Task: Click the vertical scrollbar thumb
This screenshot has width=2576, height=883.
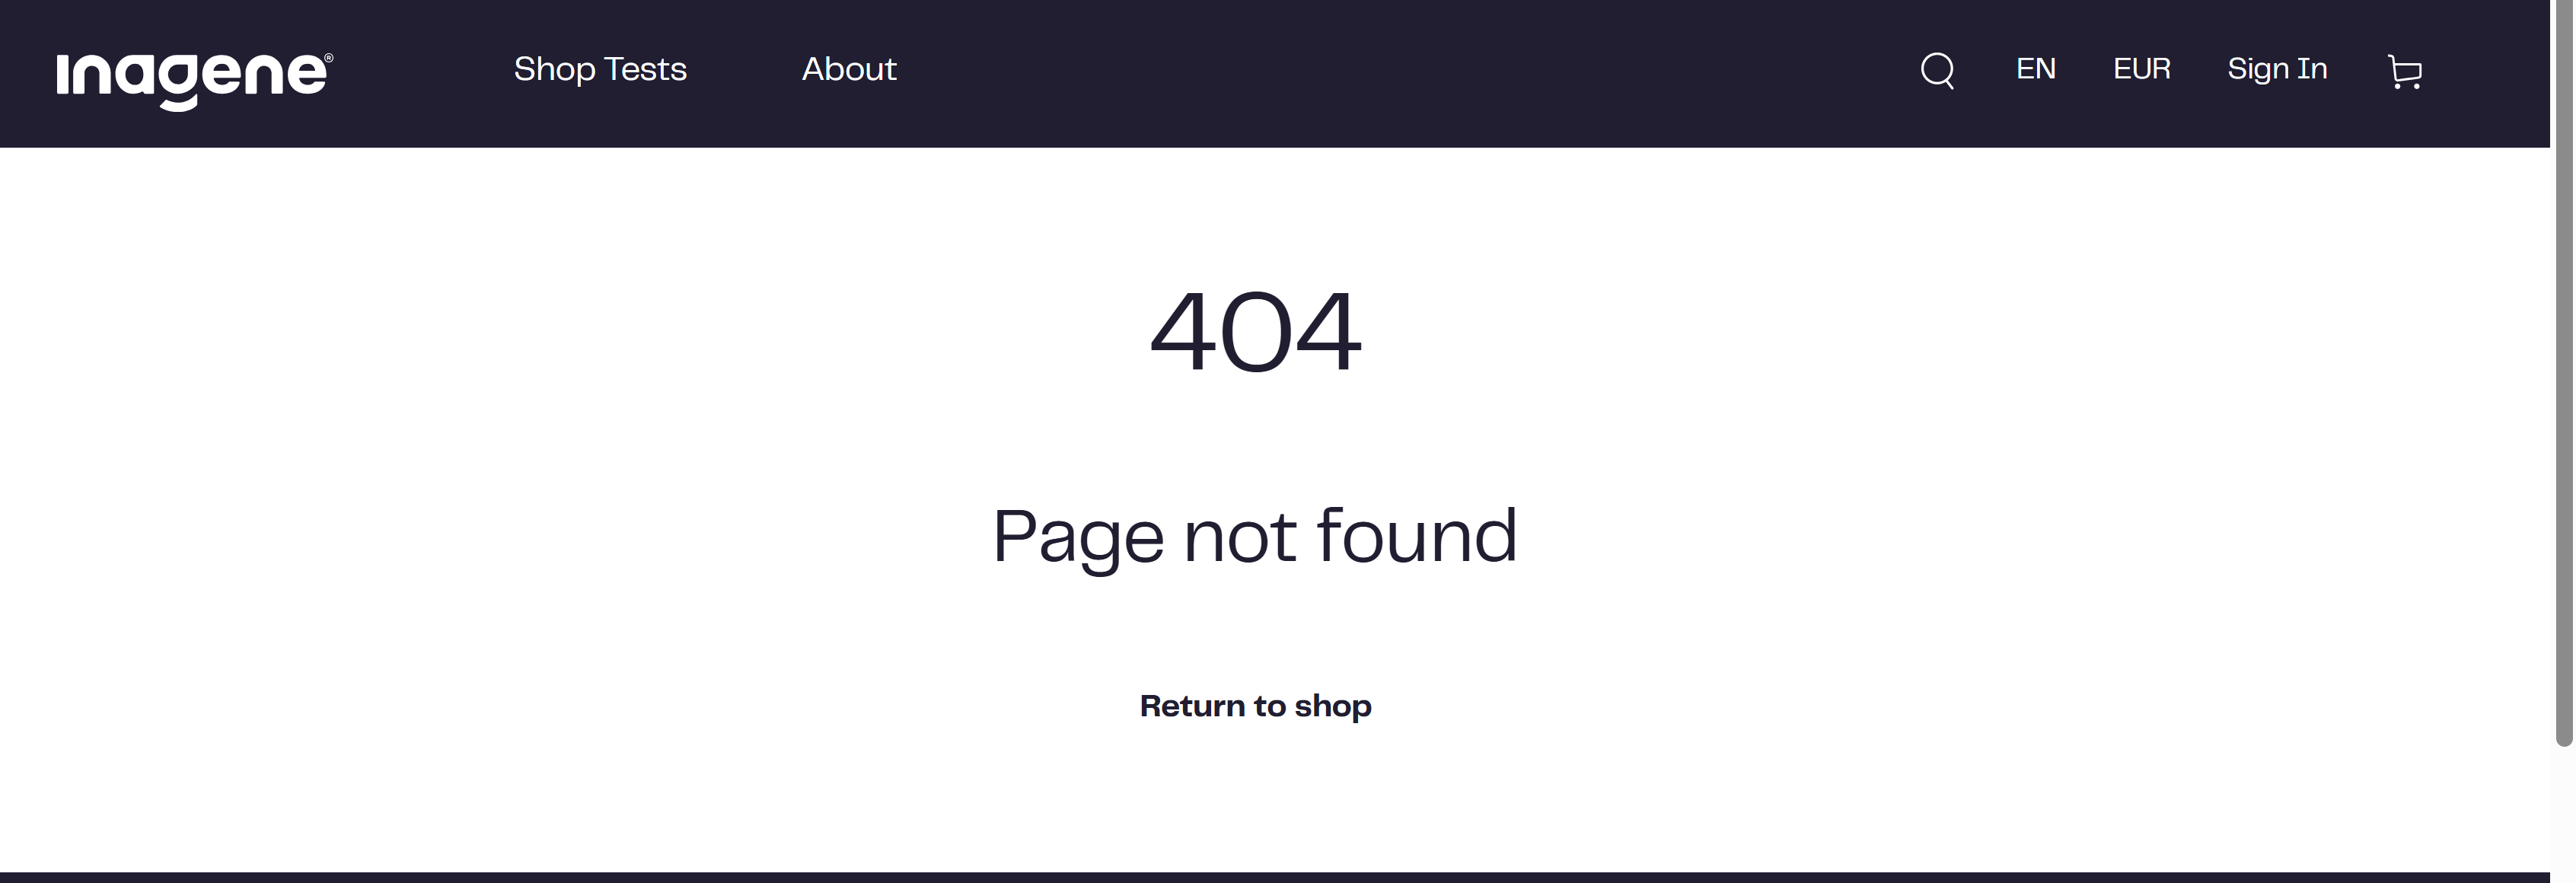Action: coord(2564,372)
